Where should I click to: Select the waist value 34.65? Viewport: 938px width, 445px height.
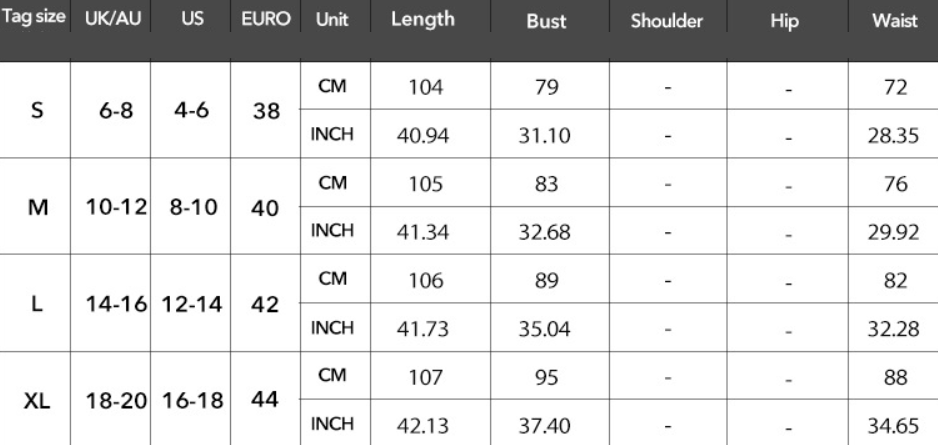[x=893, y=426]
